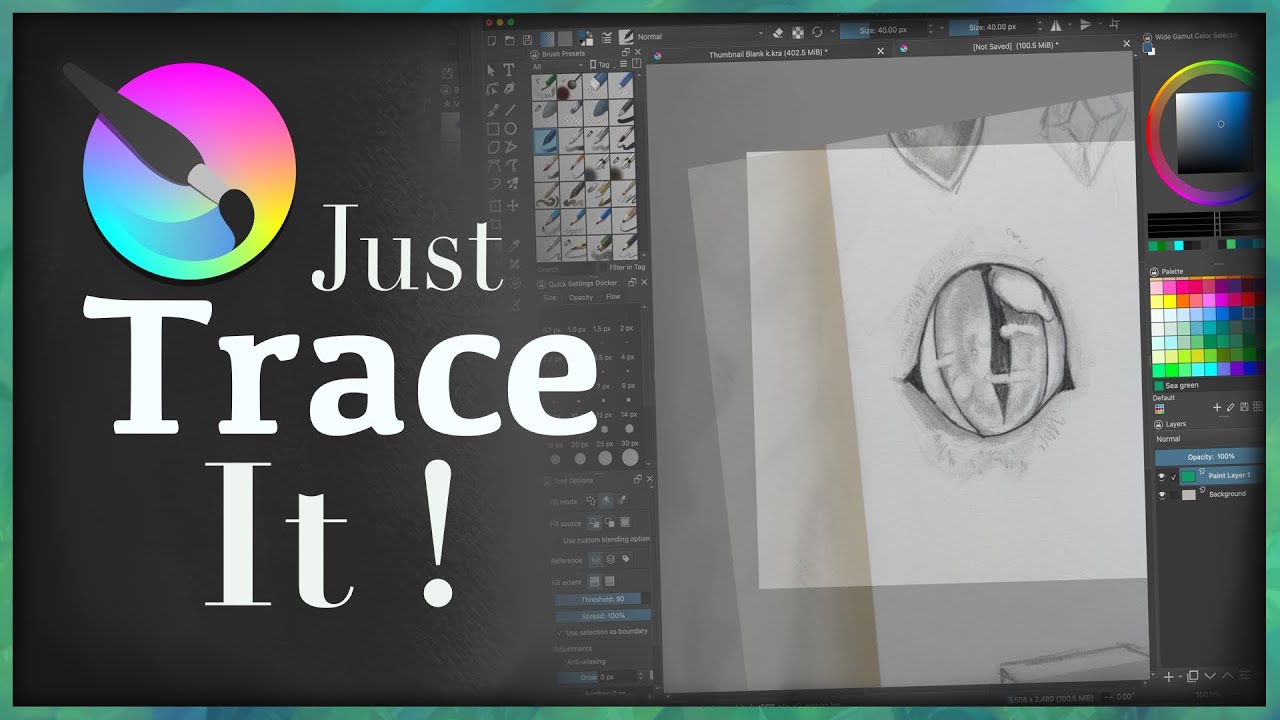The width and height of the screenshot is (1280, 720).
Task: Open the Tag dropdown in Brush Presets
Action: coord(601,65)
